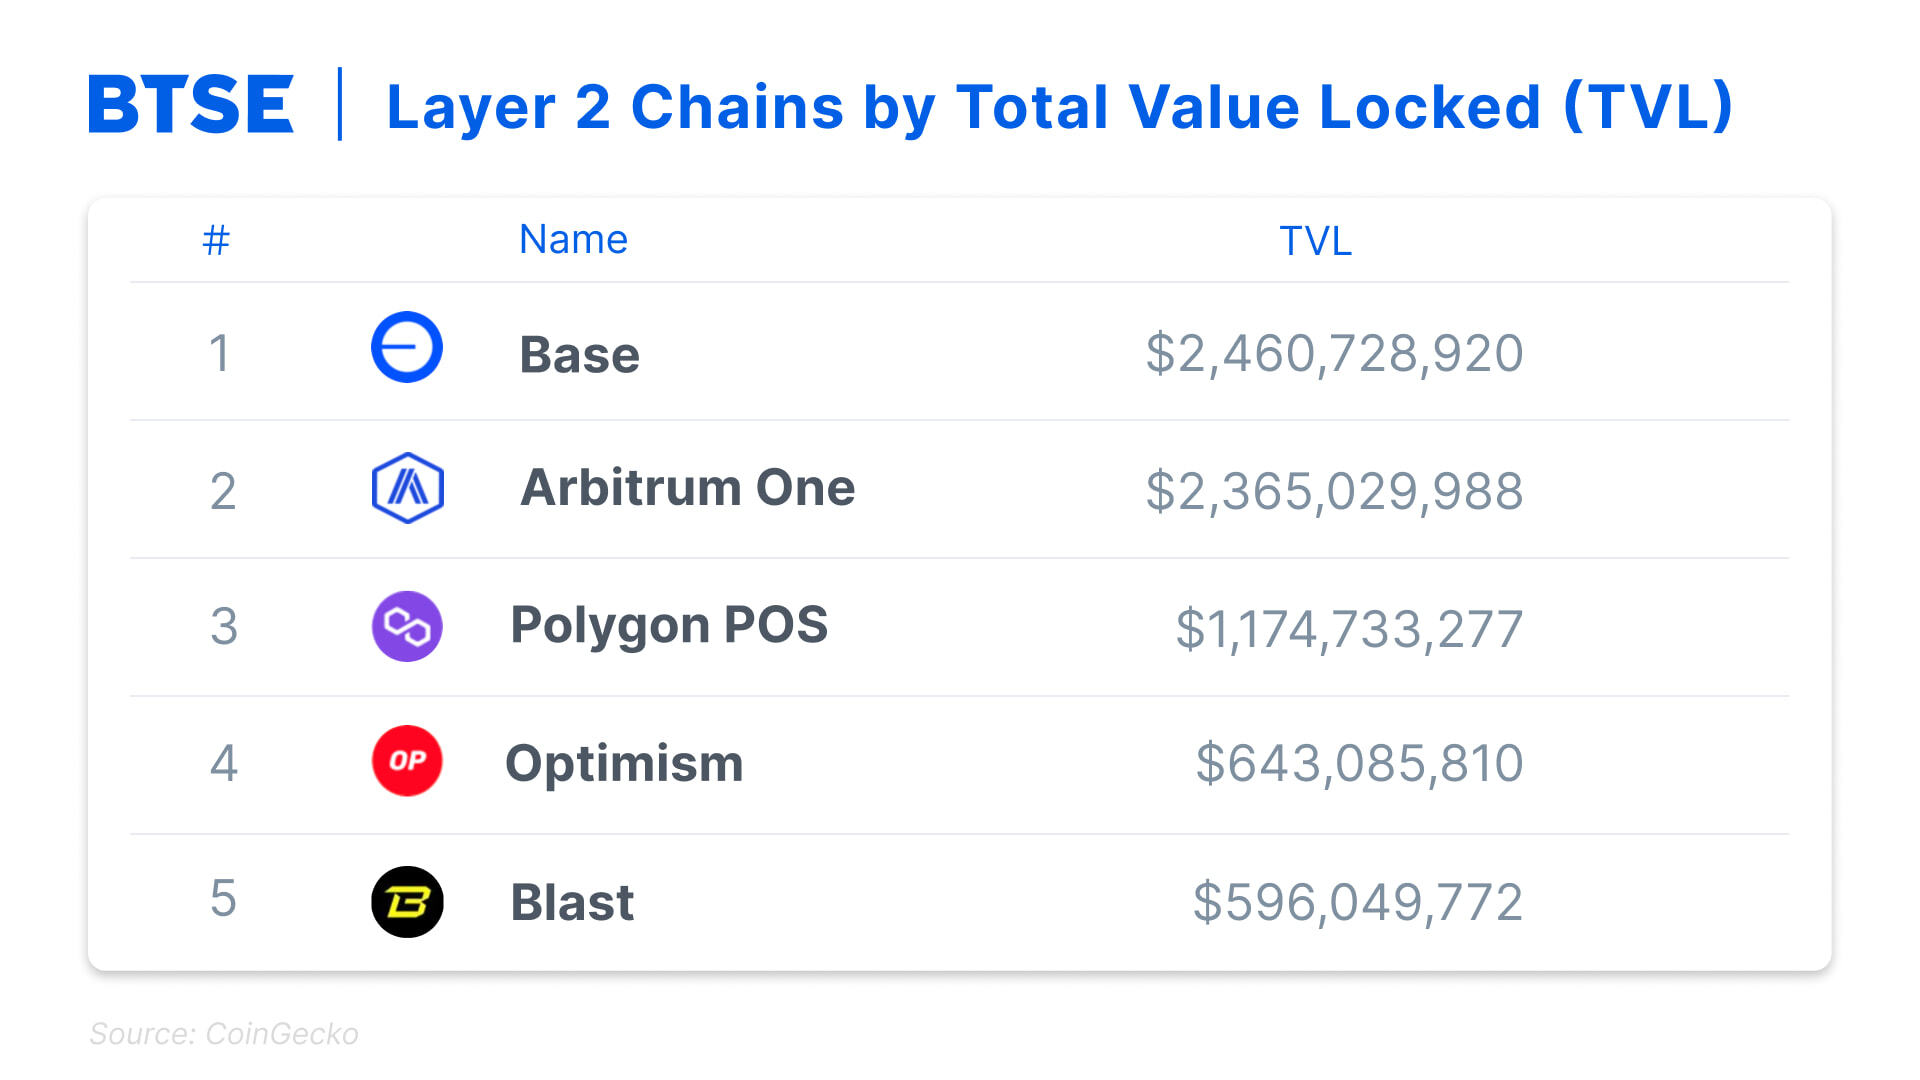Click Polygon POS TVL value $1,174,733,277
The height and width of the screenshot is (1080, 1920).
(1349, 629)
